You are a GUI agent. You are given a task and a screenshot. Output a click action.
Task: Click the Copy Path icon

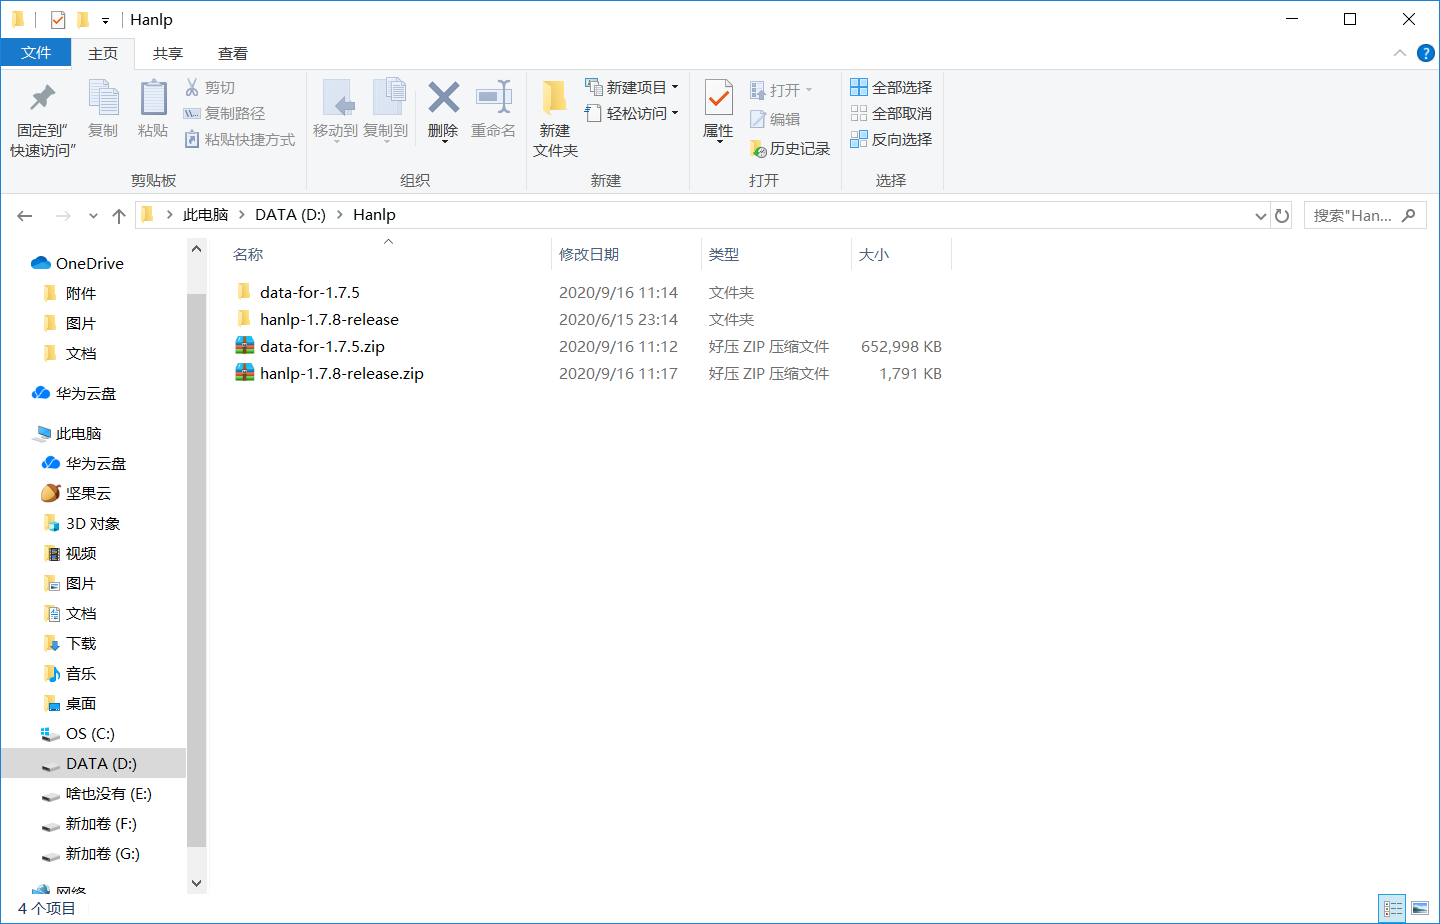pyautogui.click(x=192, y=113)
